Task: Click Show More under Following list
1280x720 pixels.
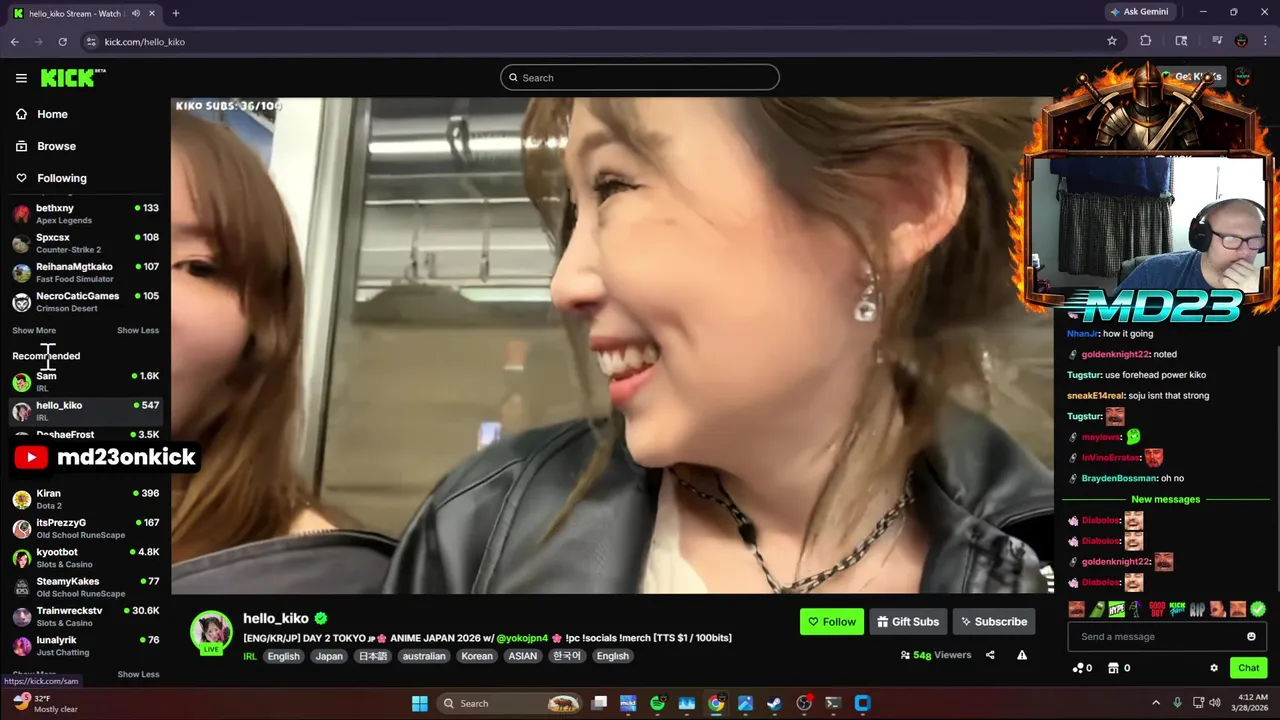Action: coord(34,330)
